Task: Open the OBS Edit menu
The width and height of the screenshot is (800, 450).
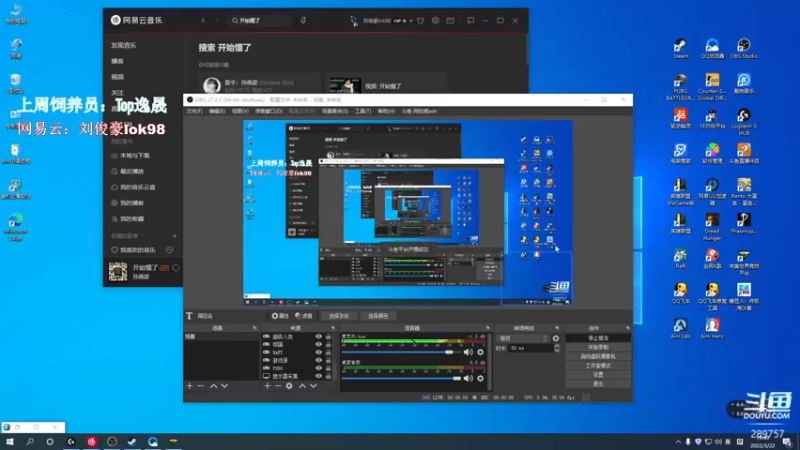Action: (x=217, y=111)
